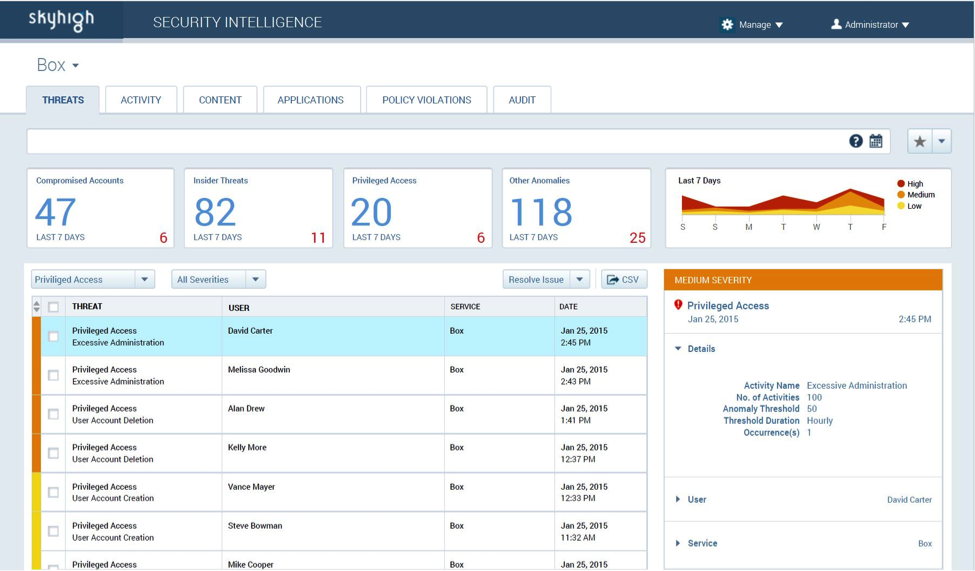The width and height of the screenshot is (975, 571).
Task: Tick the select-all checkbox in table header
Action: click(53, 307)
